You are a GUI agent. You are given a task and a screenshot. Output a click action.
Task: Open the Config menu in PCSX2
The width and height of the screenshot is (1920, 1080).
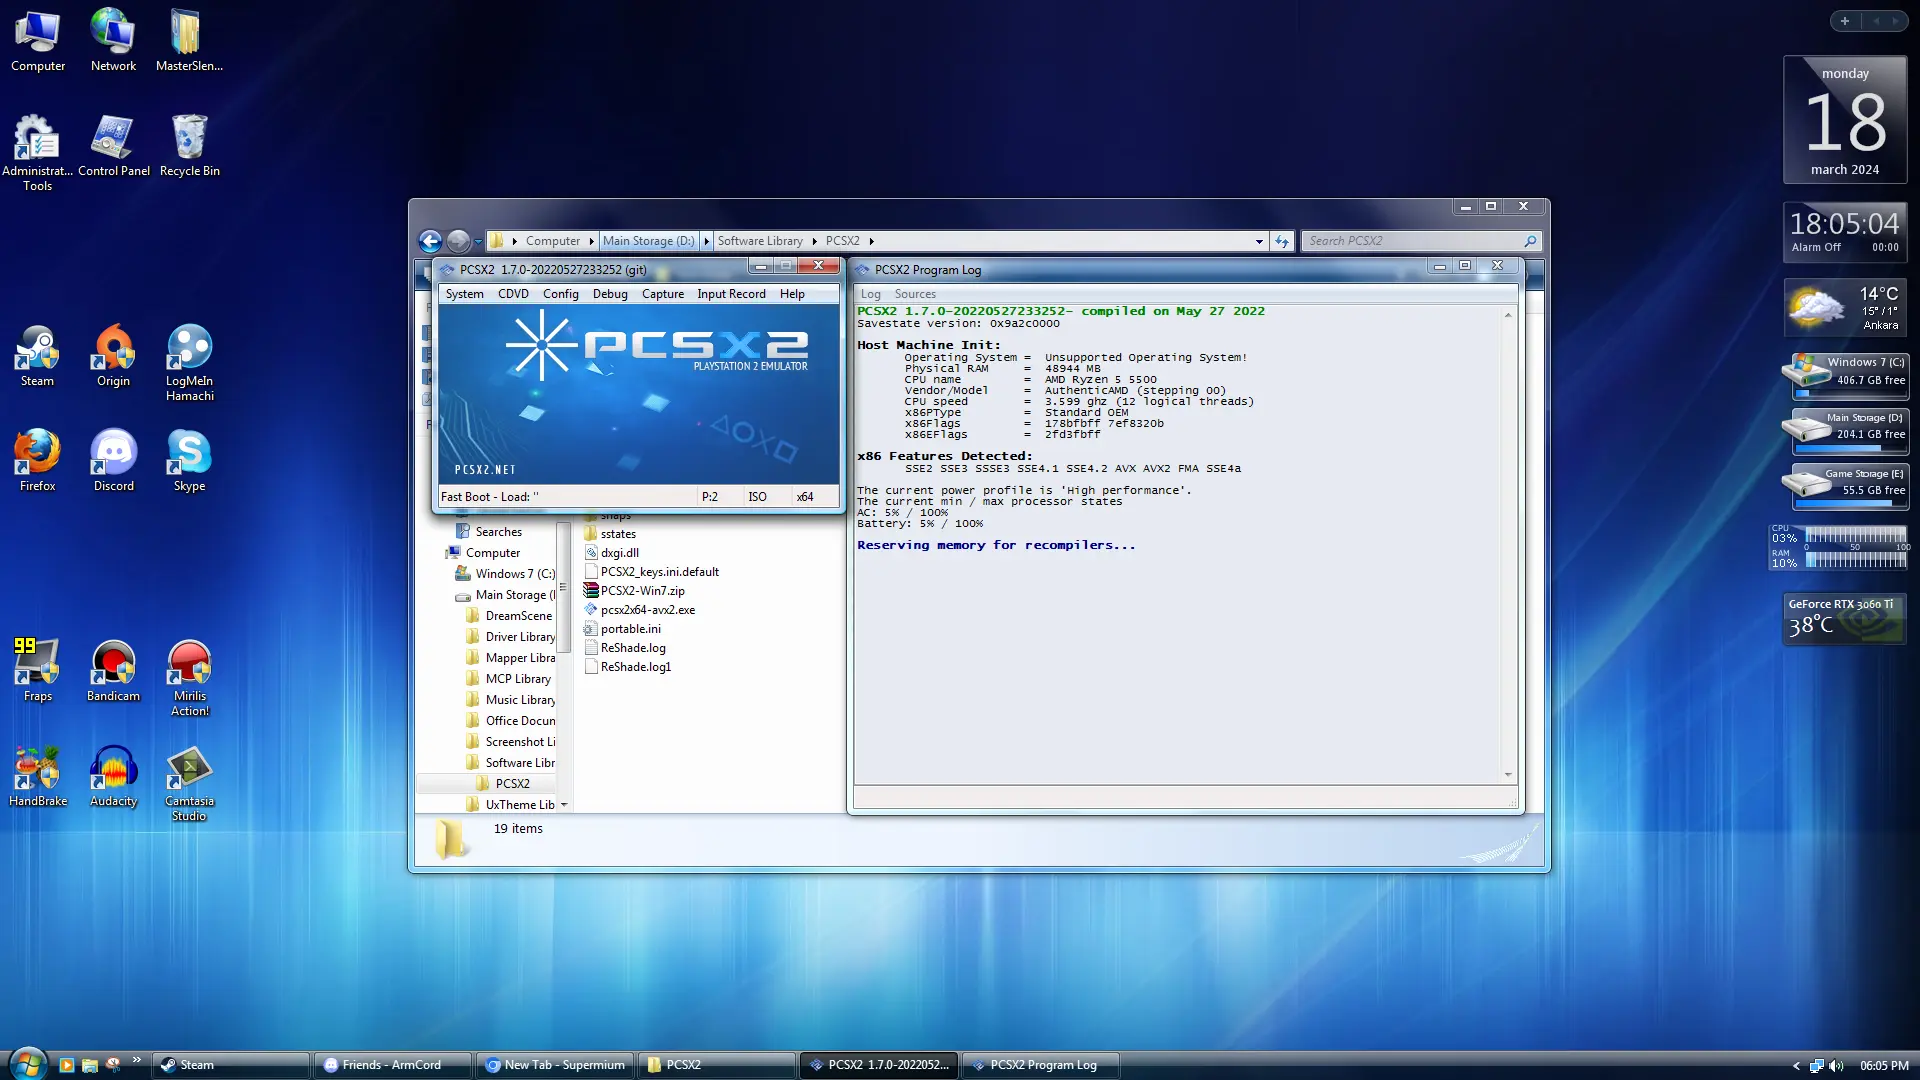[x=560, y=294]
